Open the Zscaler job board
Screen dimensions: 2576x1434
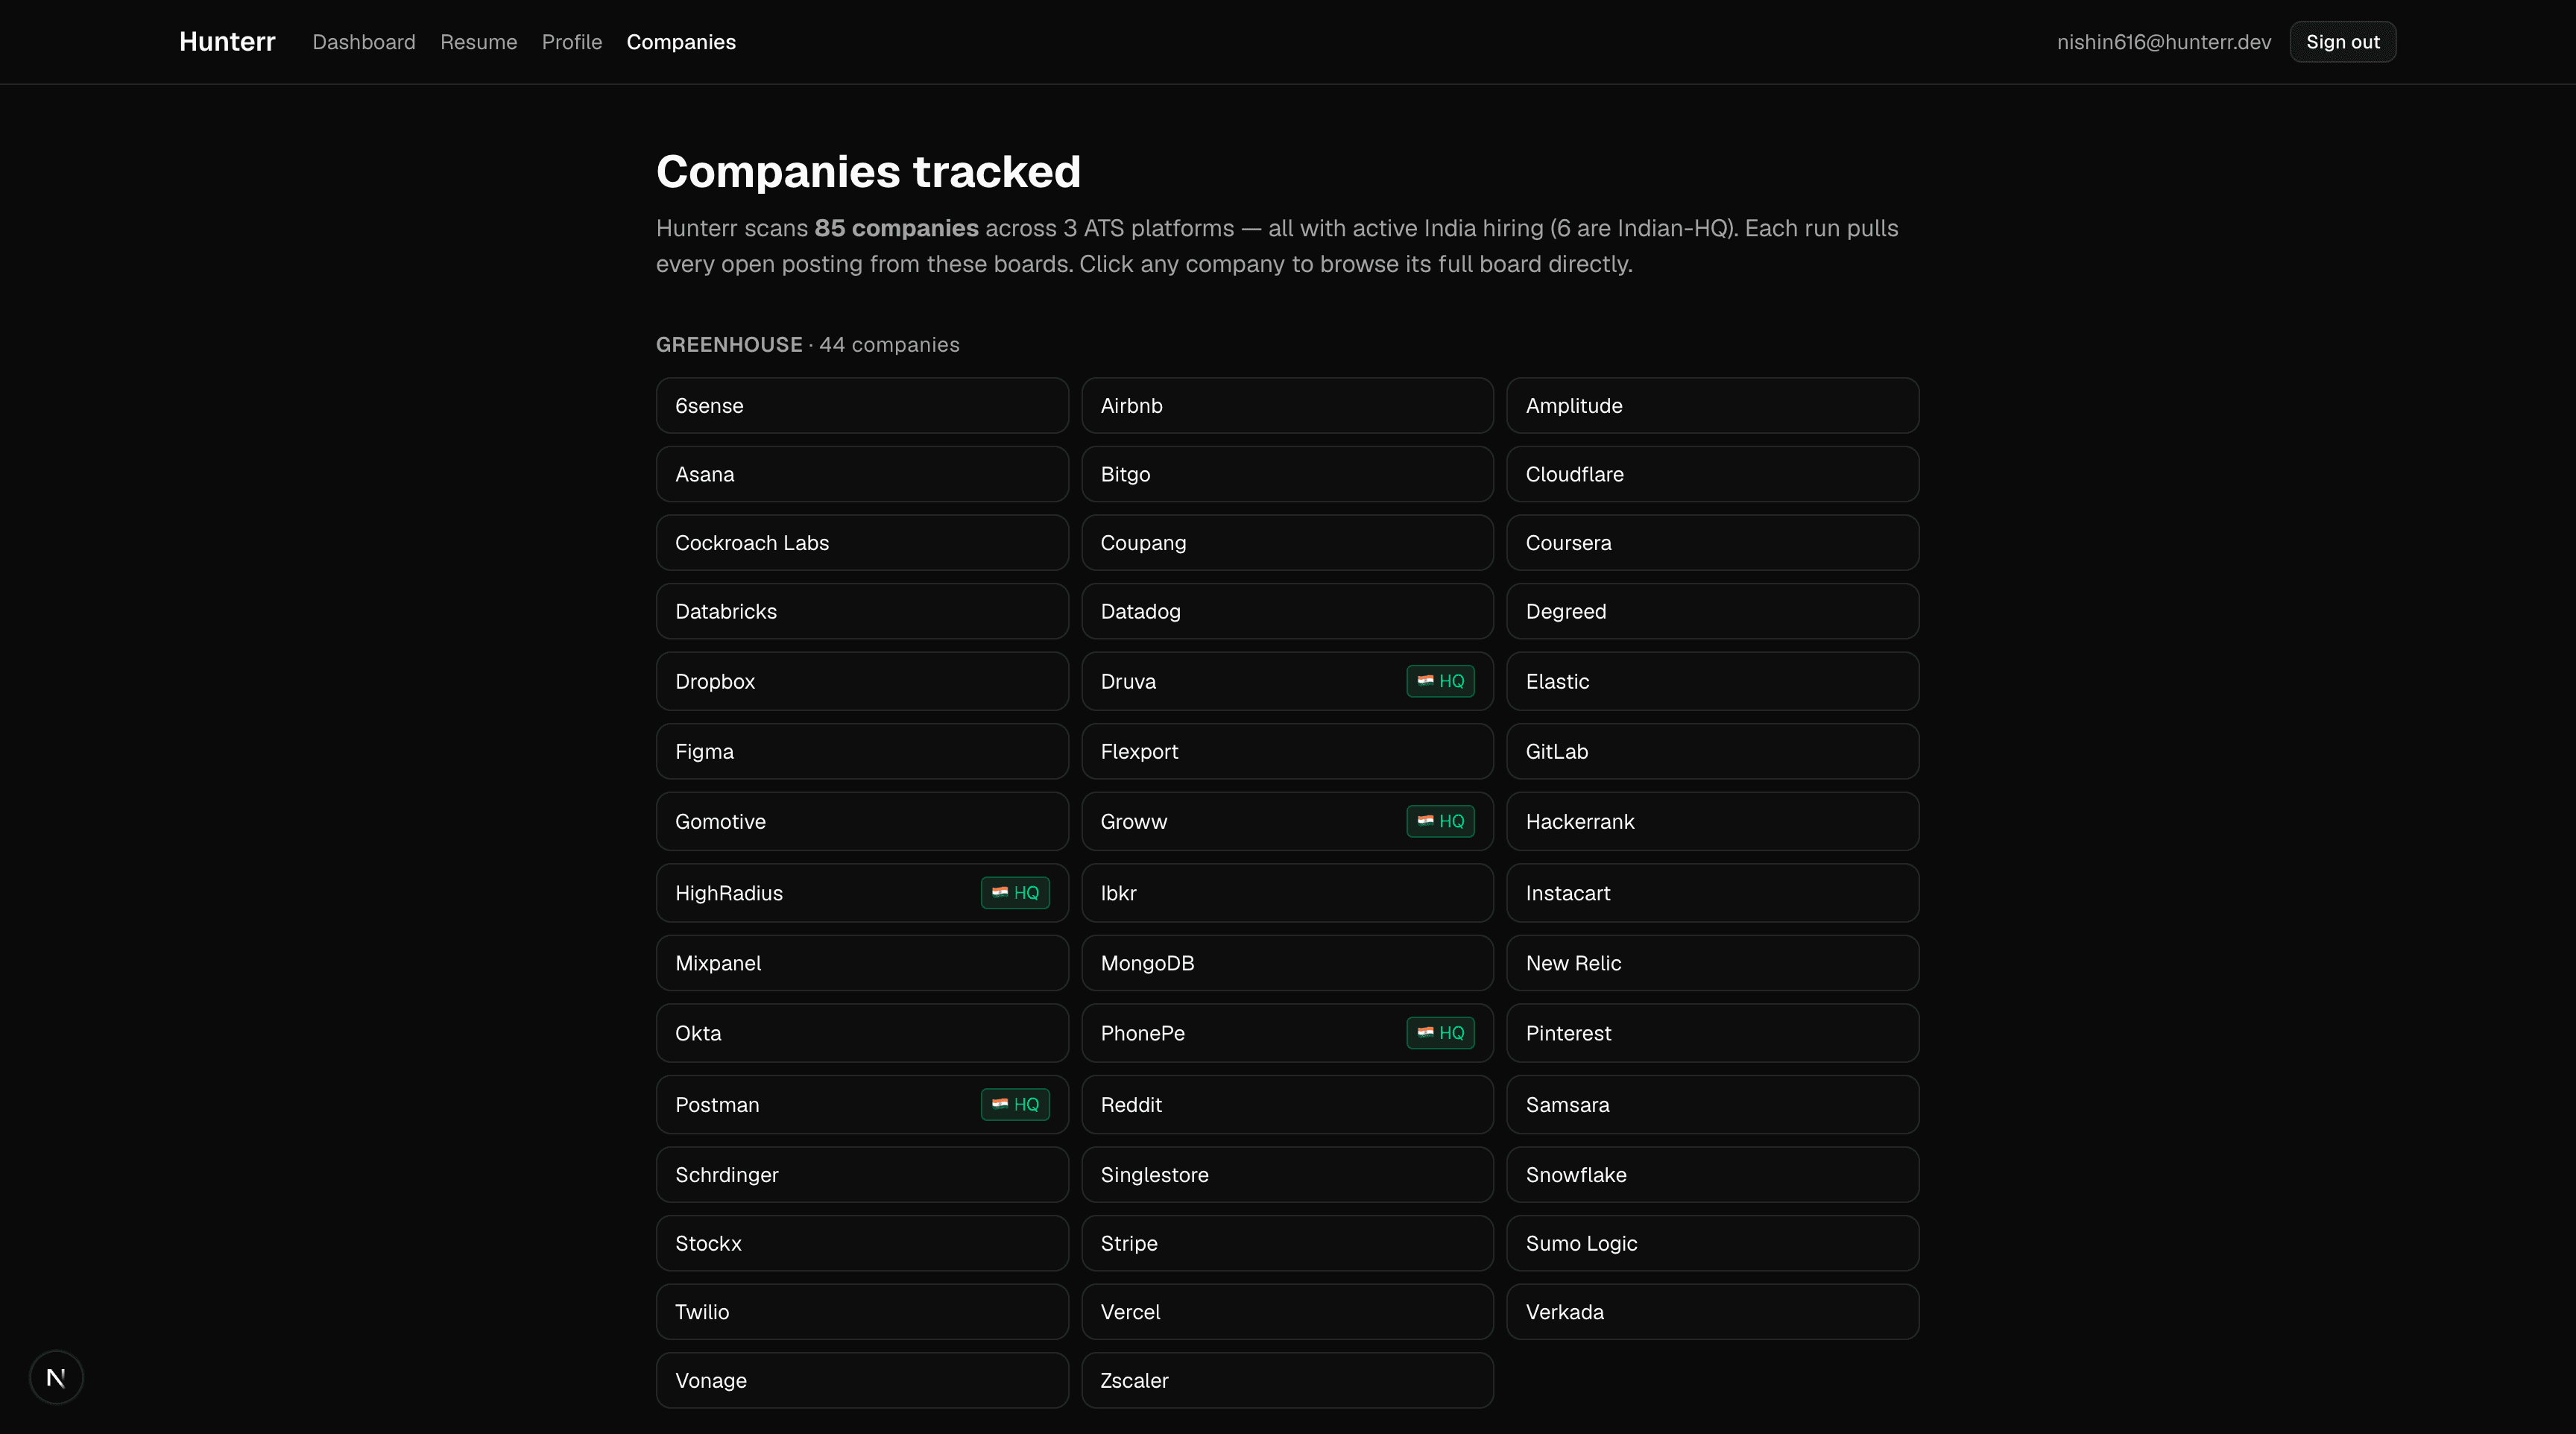tap(1288, 1380)
